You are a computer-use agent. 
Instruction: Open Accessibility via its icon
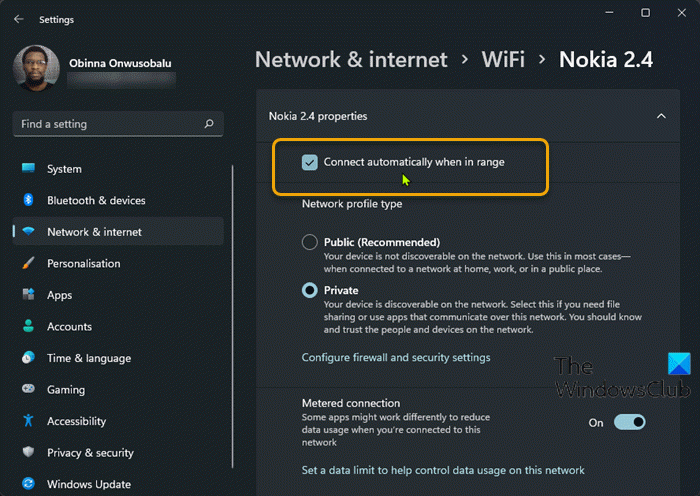click(x=28, y=422)
